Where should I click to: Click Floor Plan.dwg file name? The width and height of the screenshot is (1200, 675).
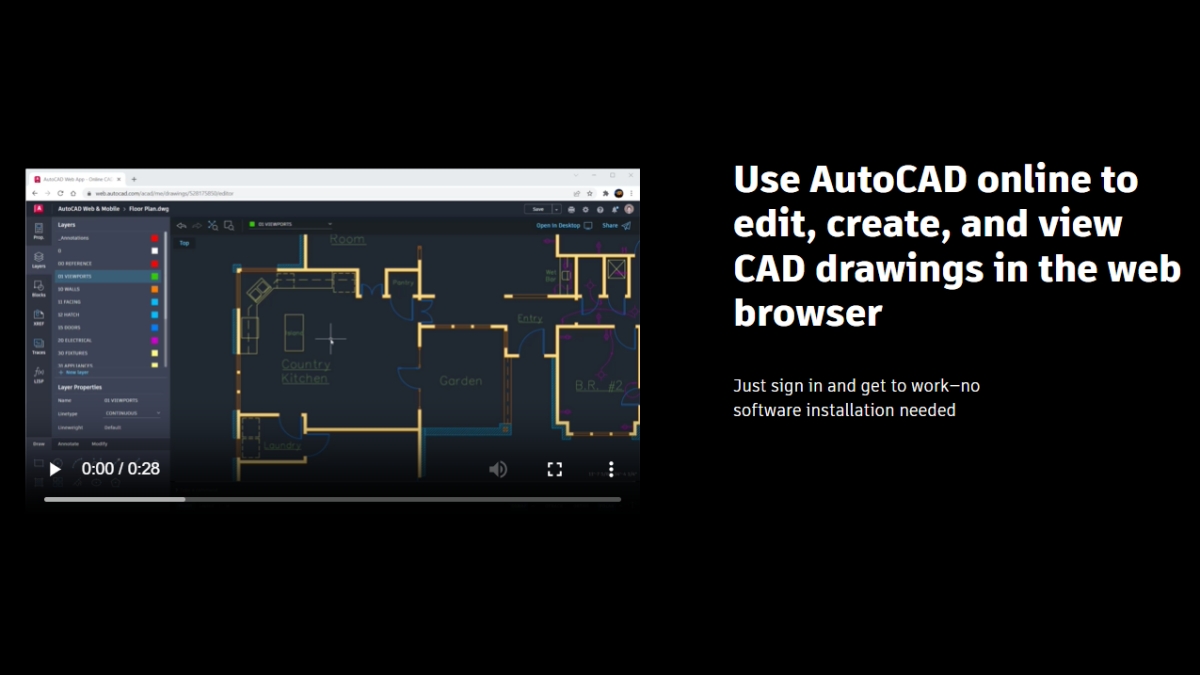point(148,209)
